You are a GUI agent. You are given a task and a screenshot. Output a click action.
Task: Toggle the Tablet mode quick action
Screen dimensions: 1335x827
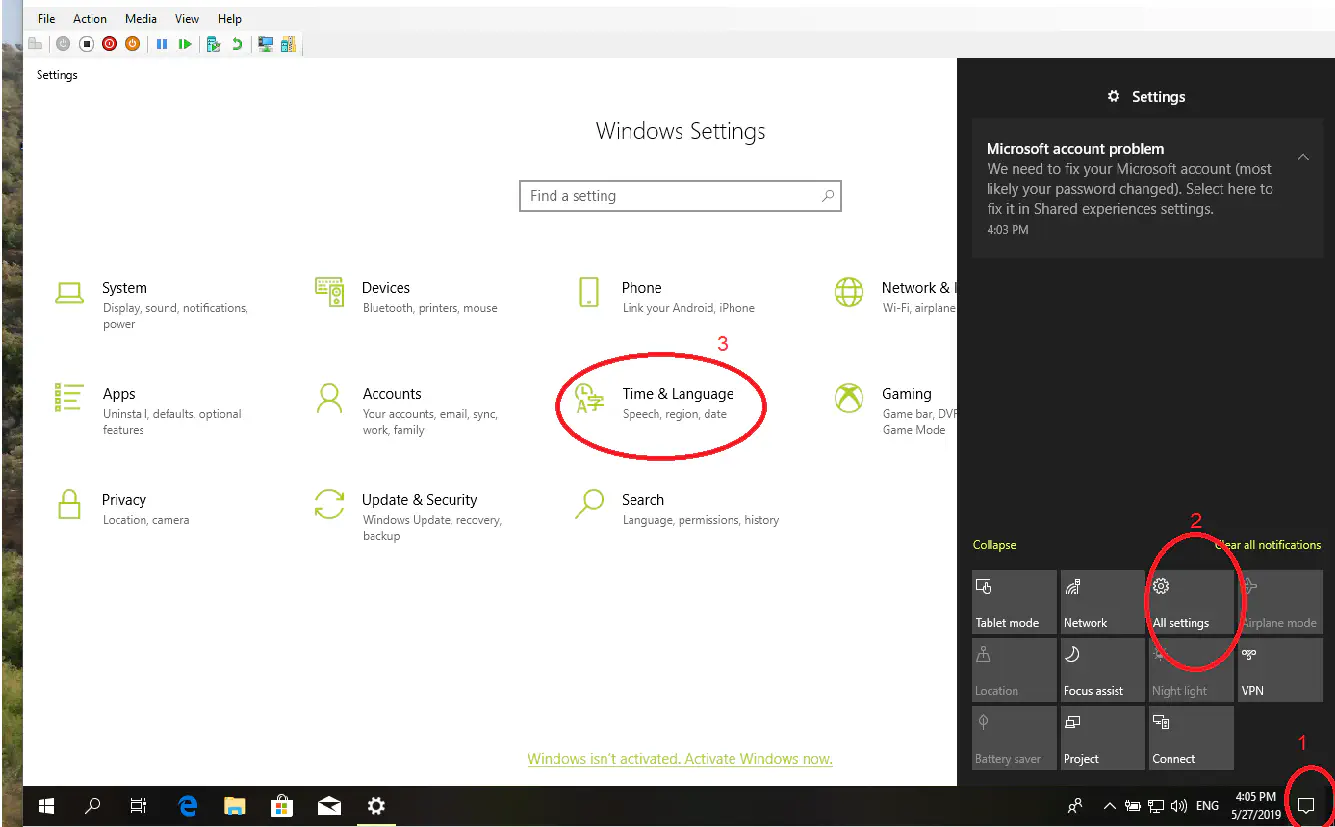1013,602
